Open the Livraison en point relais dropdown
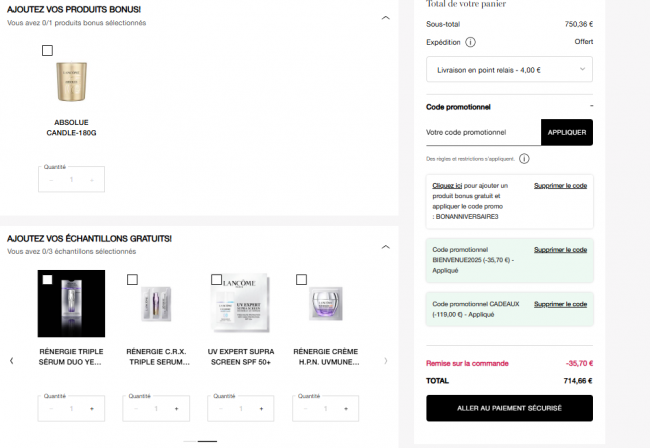The image size is (650, 448). pyautogui.click(x=509, y=70)
